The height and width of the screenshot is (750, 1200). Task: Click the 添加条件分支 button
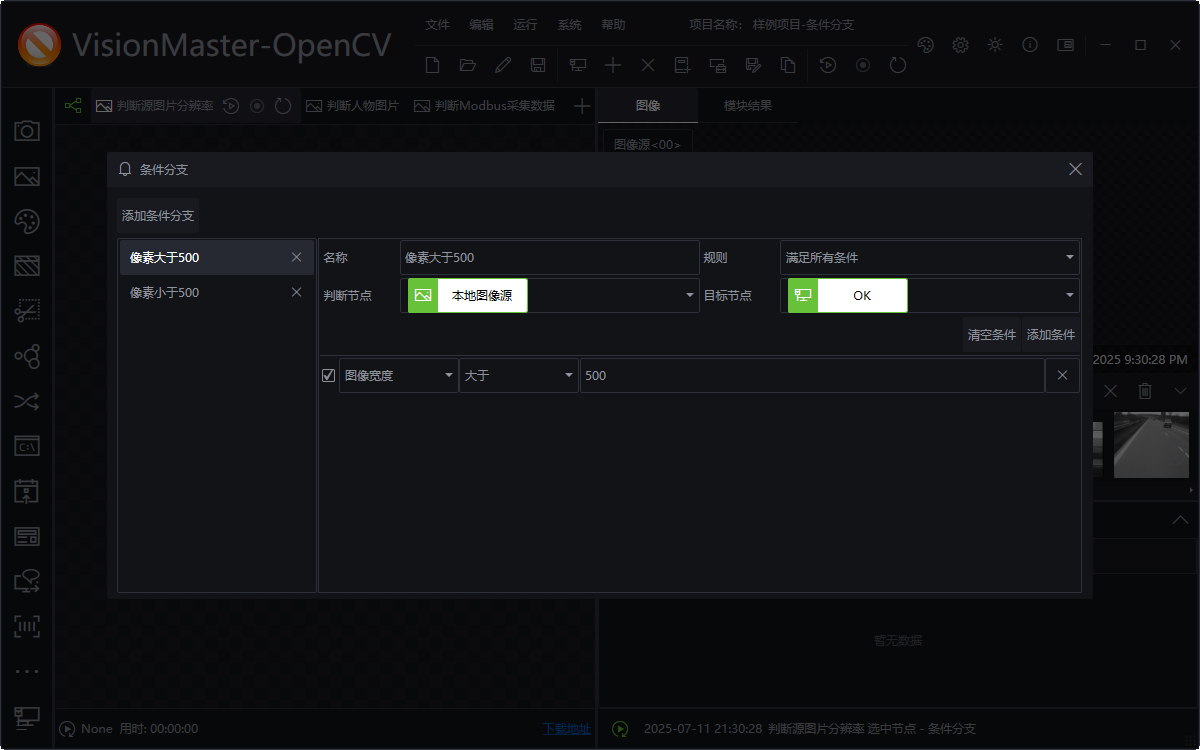click(157, 214)
